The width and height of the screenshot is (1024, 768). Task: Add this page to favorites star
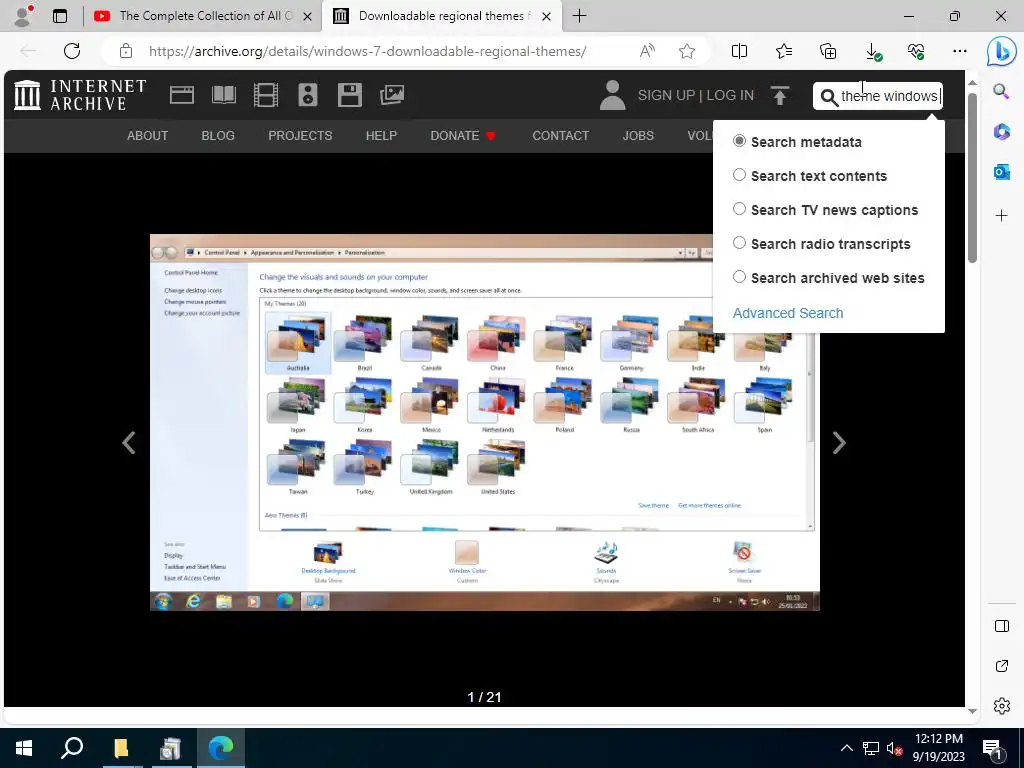(x=686, y=51)
